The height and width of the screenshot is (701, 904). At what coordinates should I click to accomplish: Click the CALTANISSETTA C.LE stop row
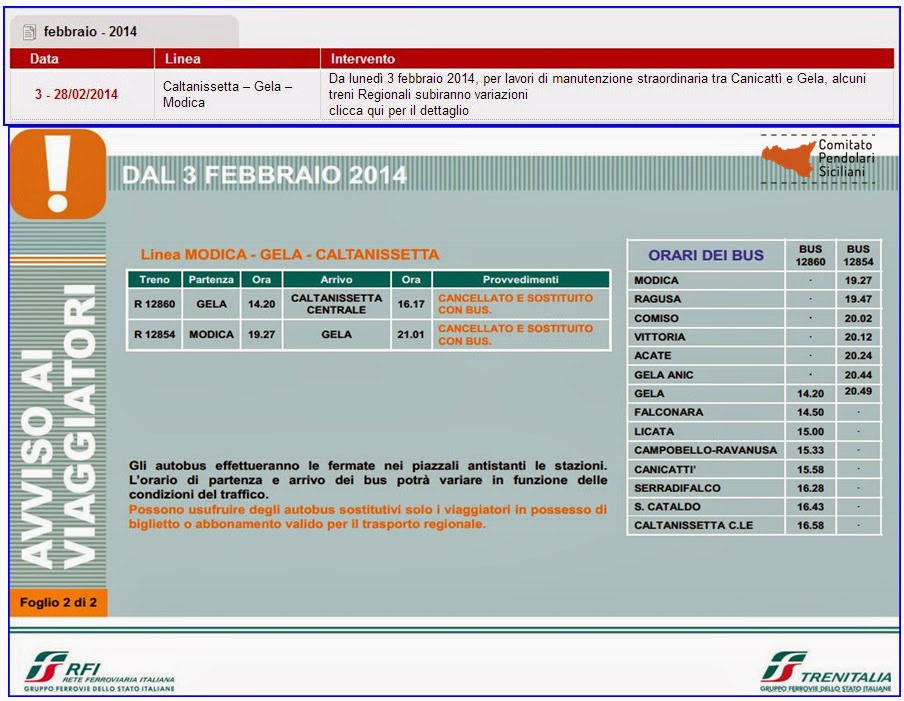[754, 526]
